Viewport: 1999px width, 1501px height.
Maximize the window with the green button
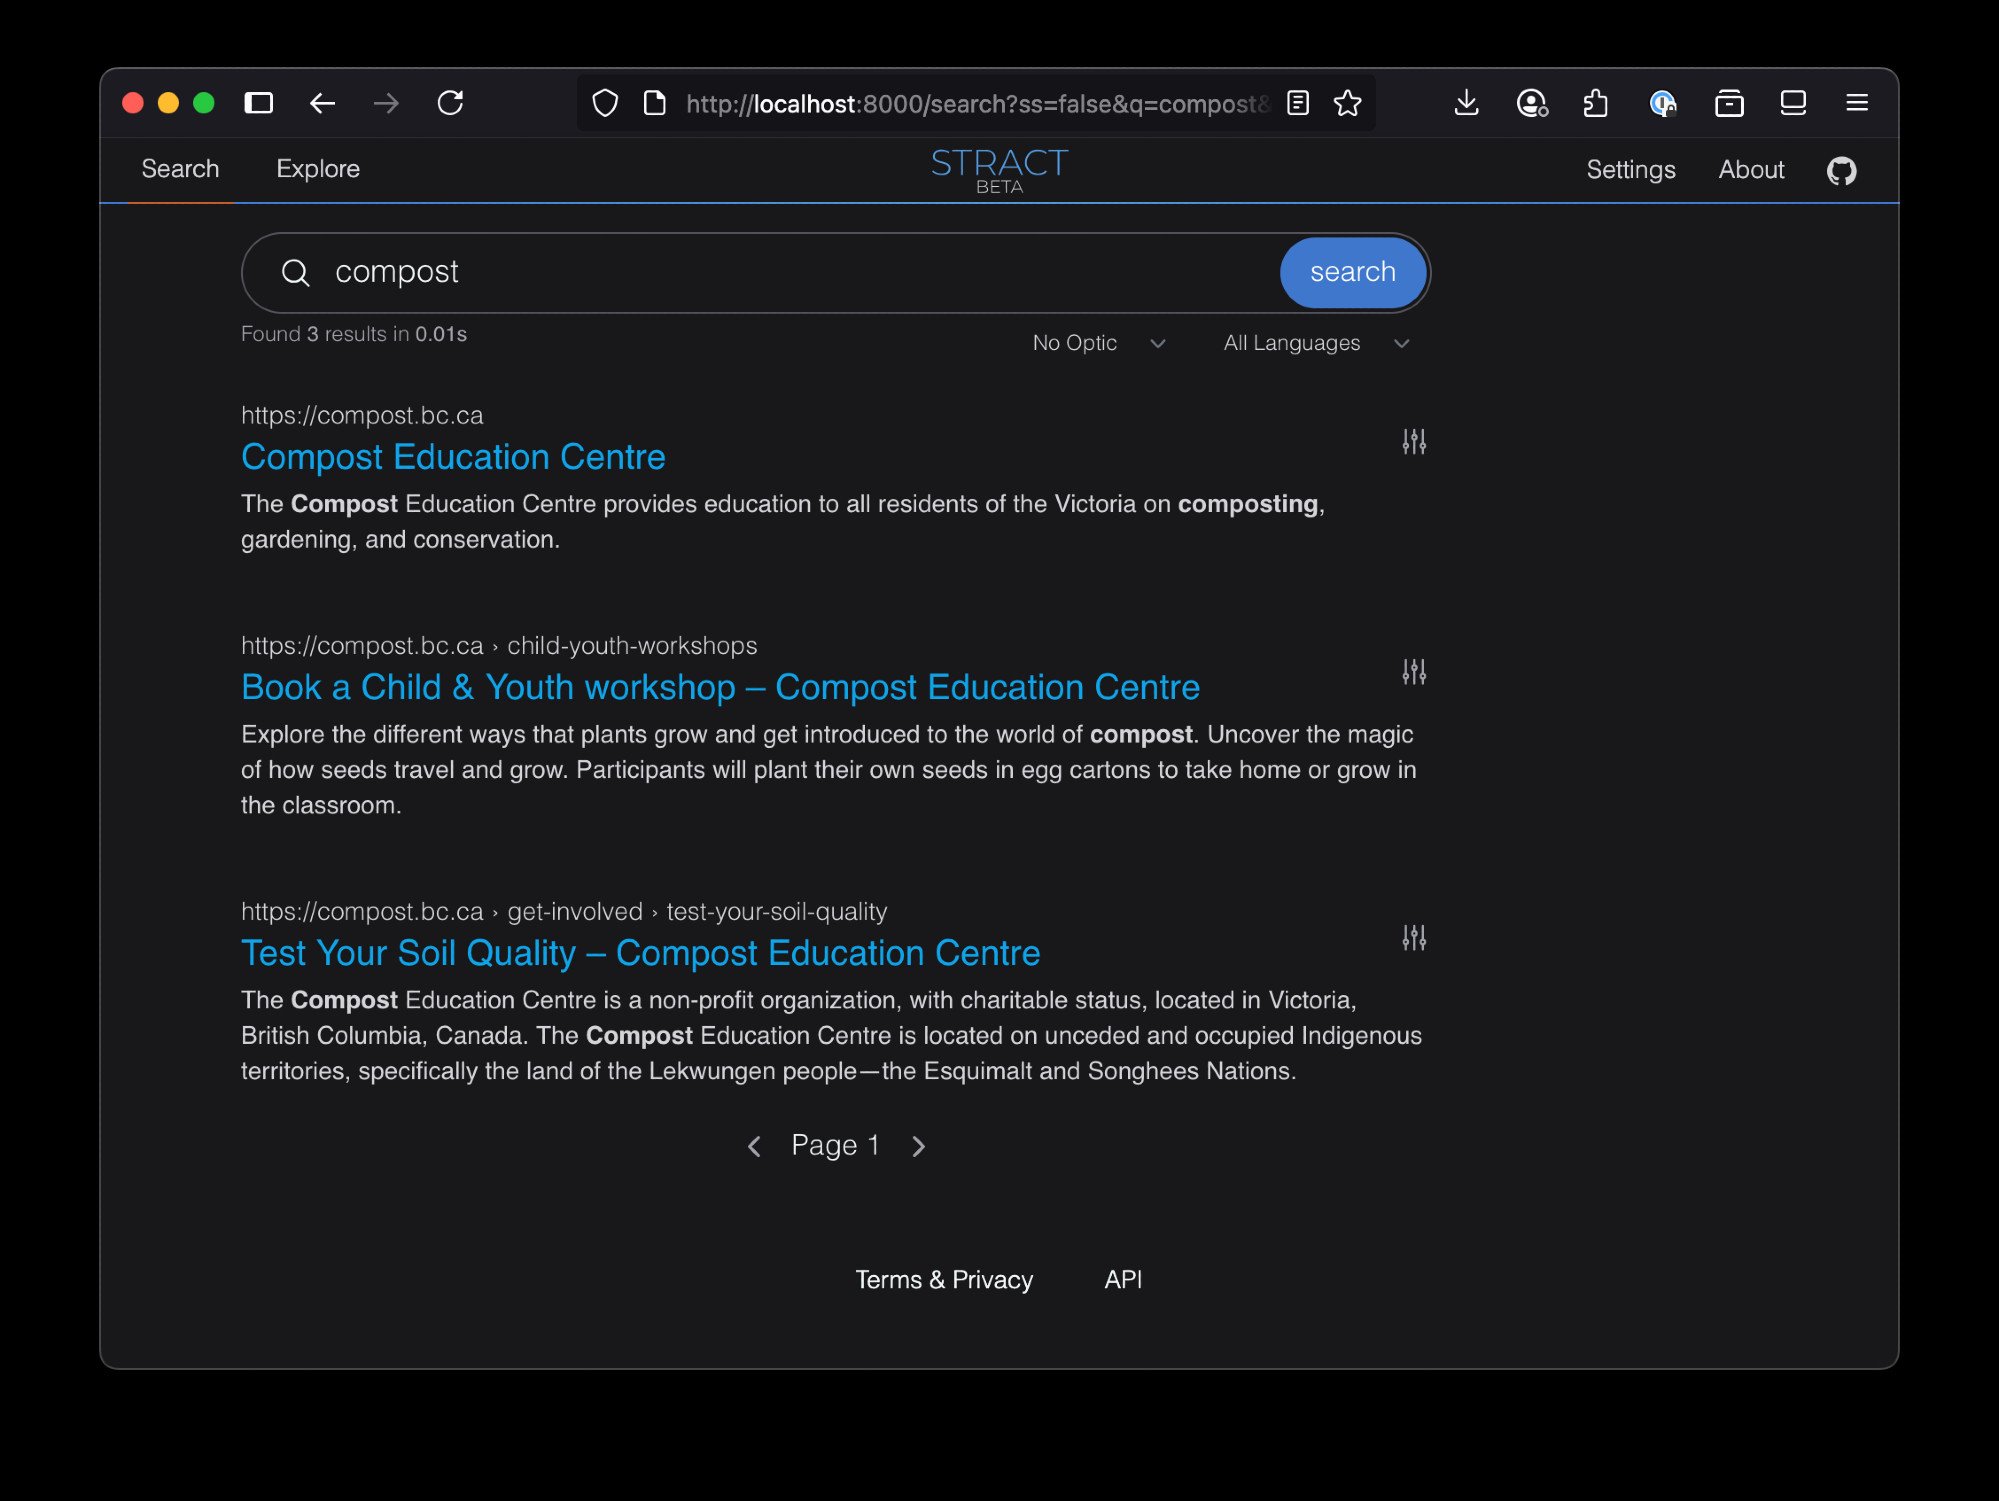point(204,103)
